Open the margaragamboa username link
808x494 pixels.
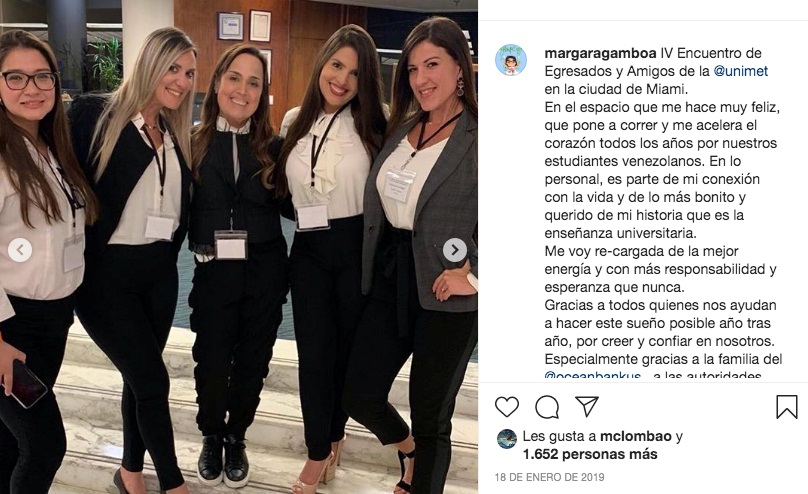[600, 53]
